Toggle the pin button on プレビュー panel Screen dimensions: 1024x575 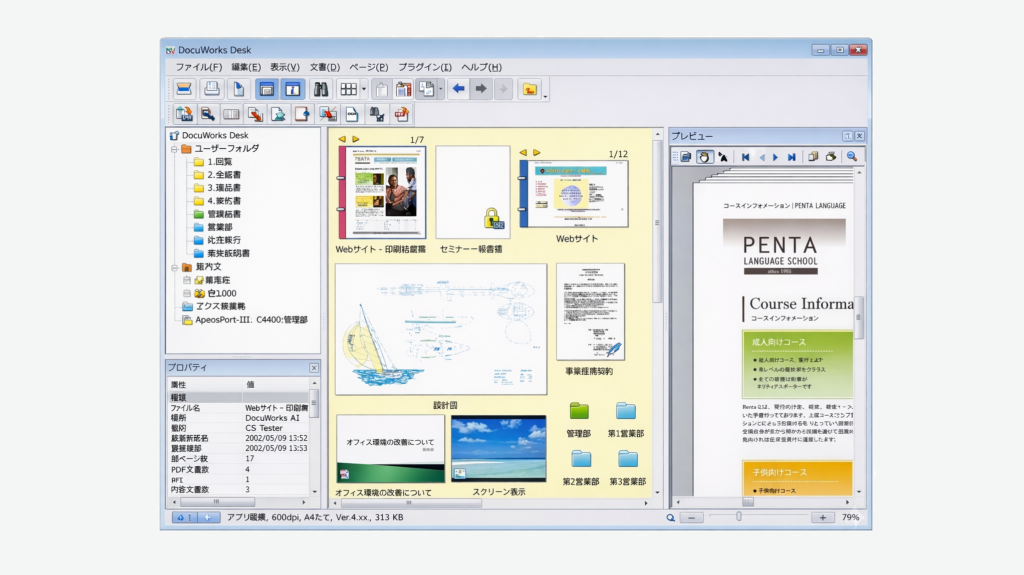(847, 135)
